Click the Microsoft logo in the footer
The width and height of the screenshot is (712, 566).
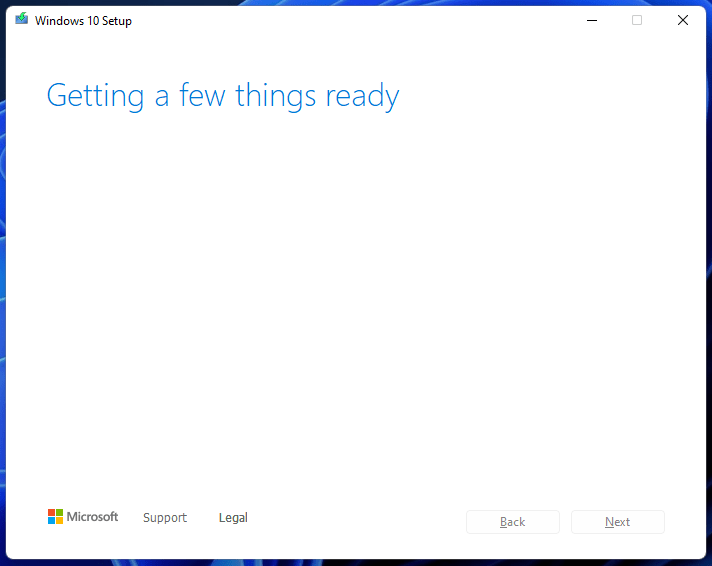(83, 516)
